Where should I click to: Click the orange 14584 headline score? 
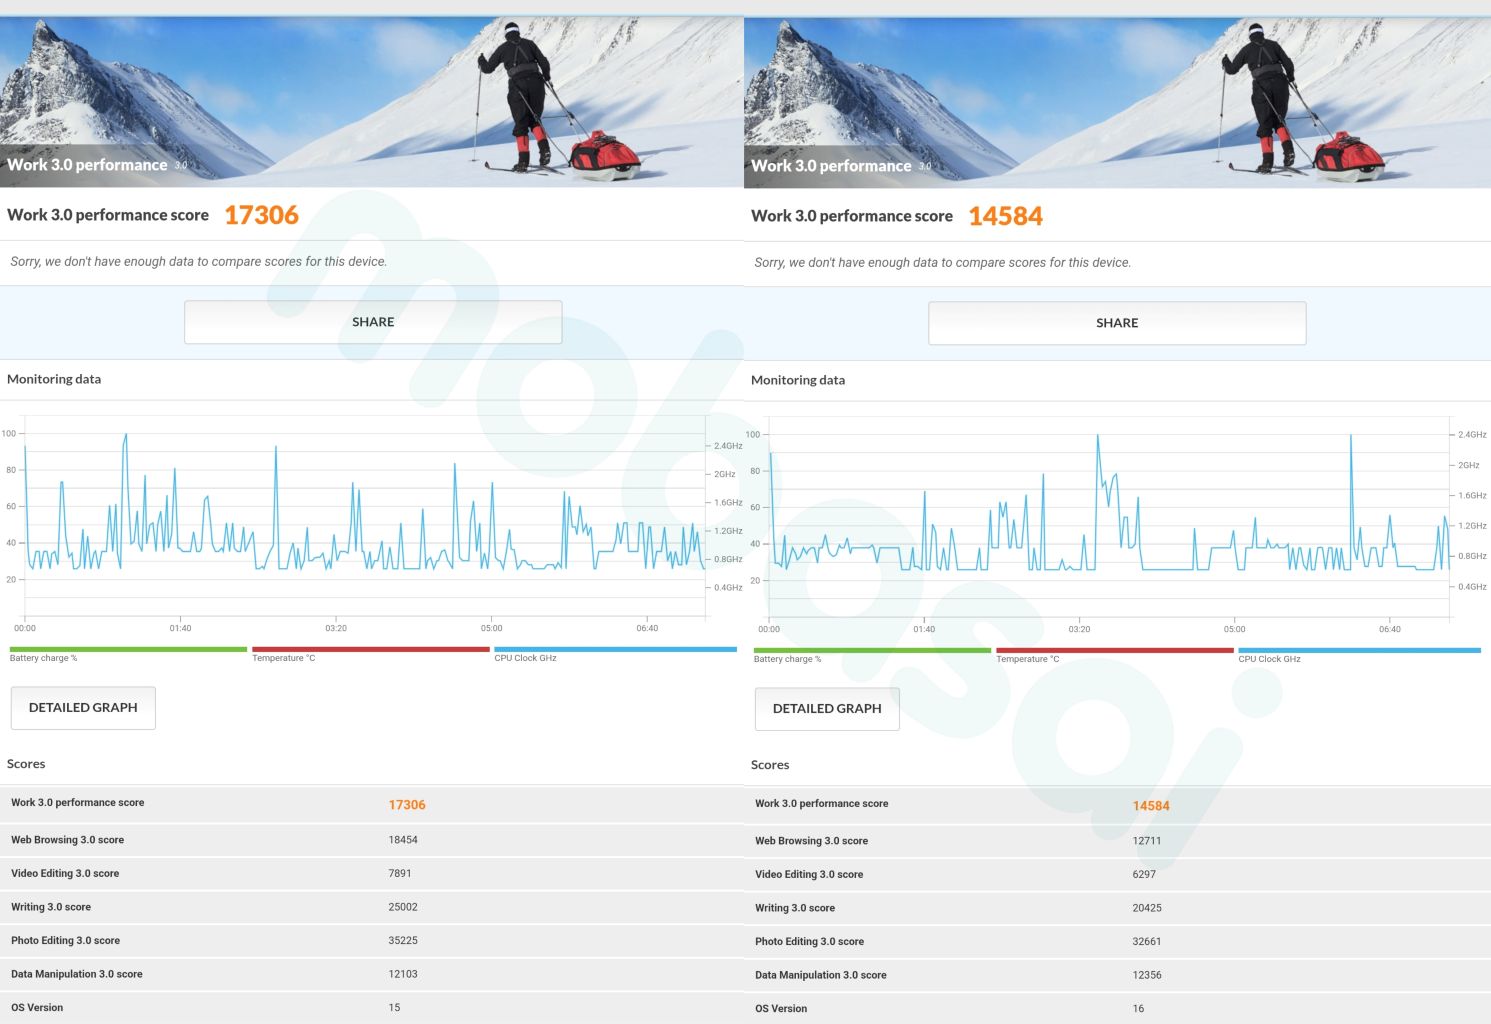click(1005, 216)
